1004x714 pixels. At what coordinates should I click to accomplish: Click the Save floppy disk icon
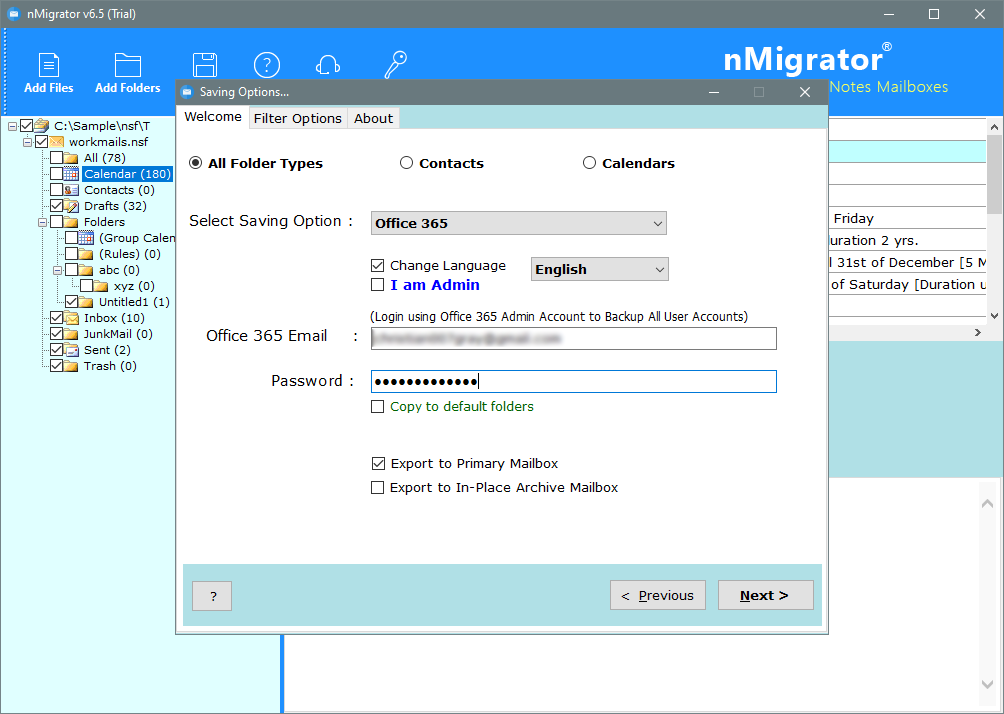[205, 65]
